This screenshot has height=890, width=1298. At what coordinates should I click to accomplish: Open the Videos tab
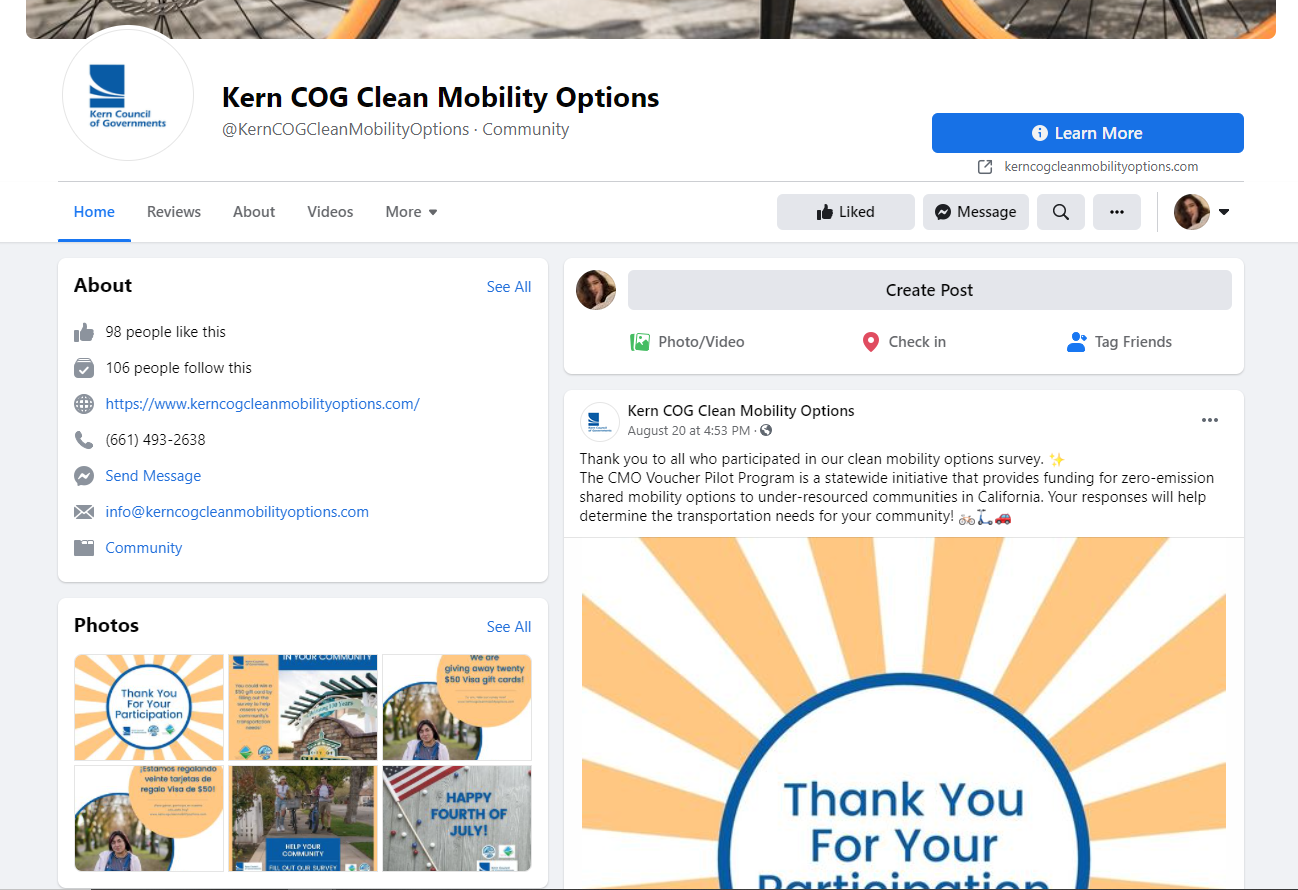click(330, 212)
